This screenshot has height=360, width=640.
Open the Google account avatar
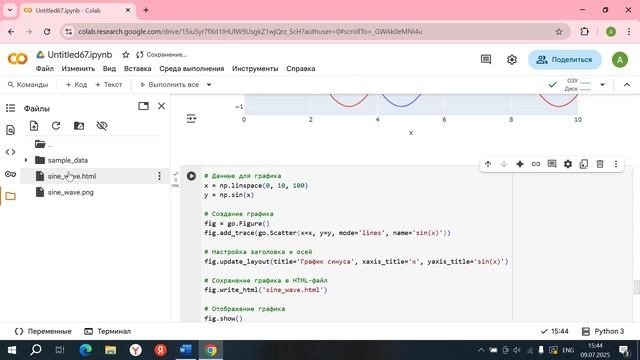[x=620, y=60]
